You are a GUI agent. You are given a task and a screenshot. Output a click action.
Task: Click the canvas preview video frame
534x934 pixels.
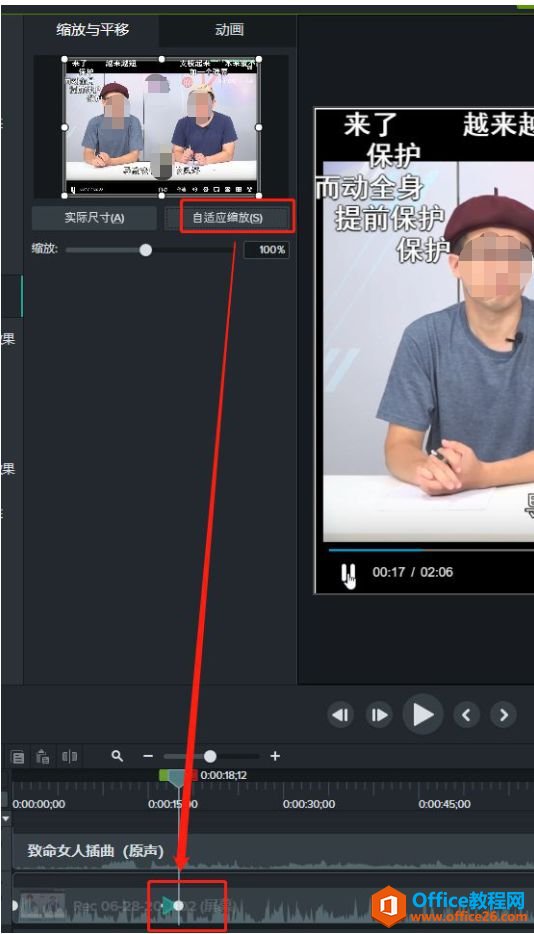424,351
